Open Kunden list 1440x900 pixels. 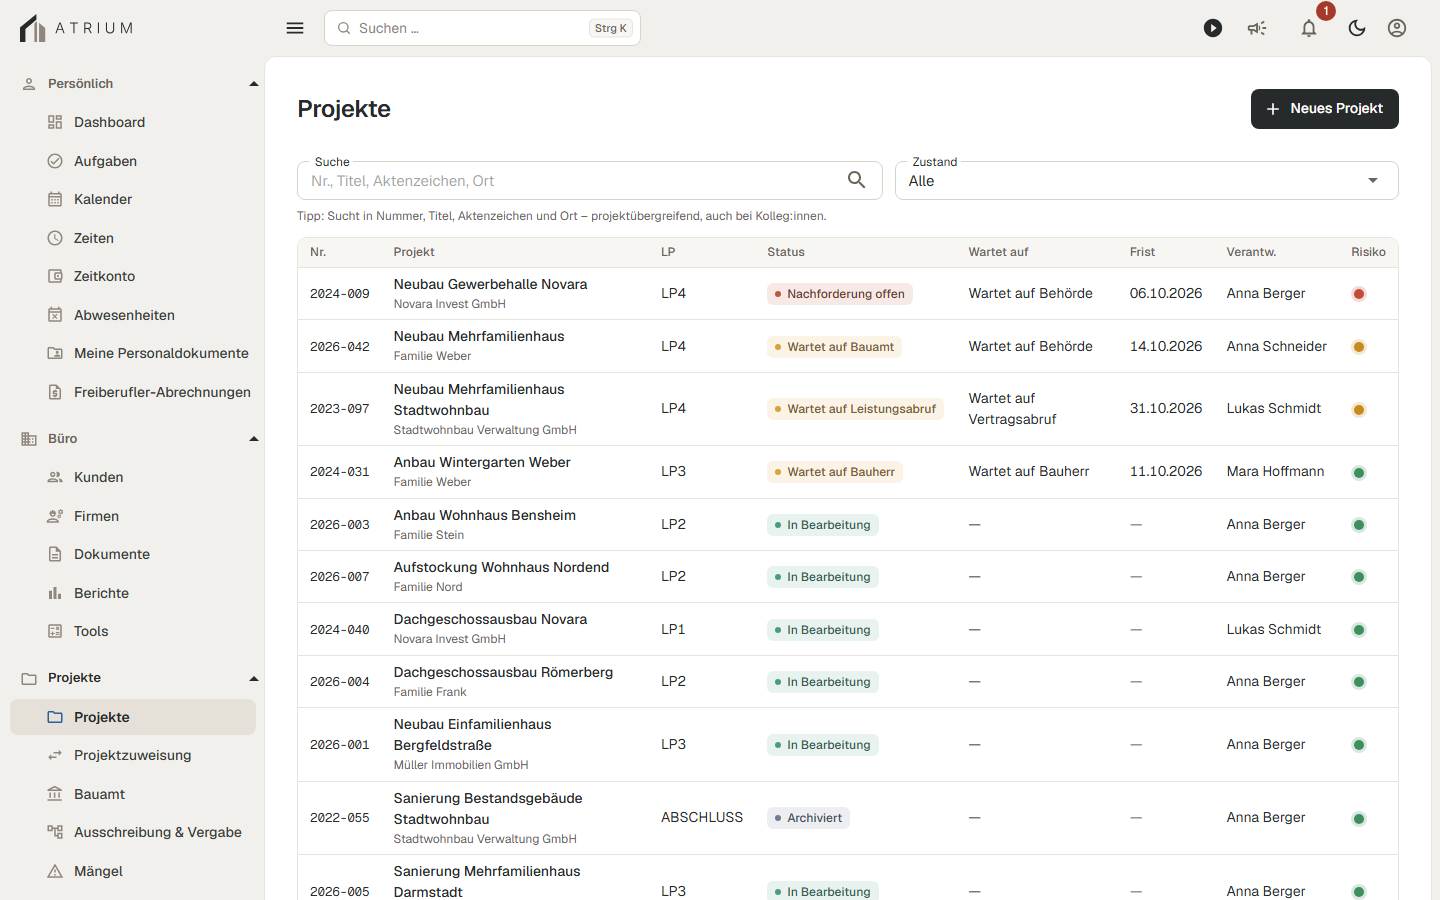click(133, 477)
